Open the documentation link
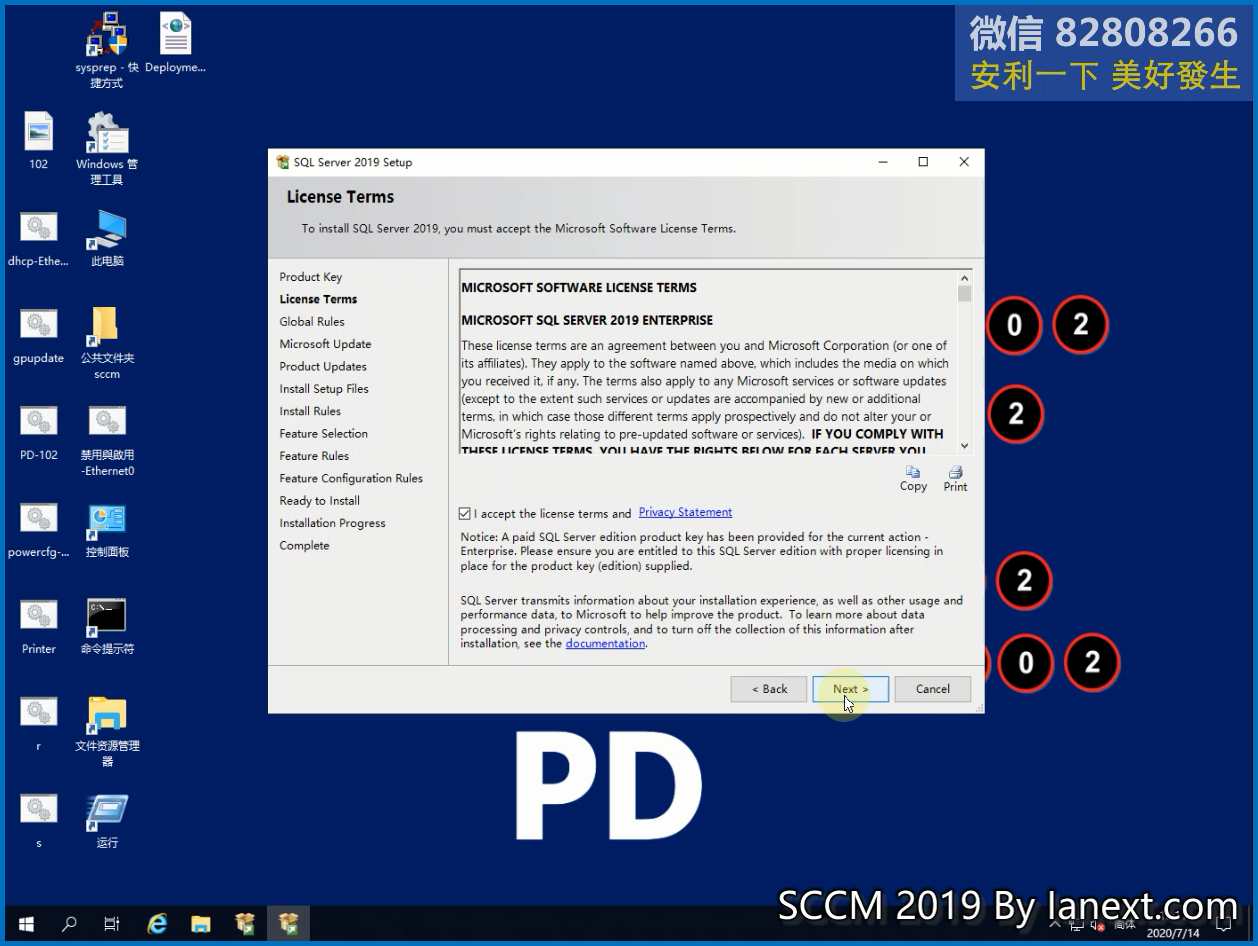This screenshot has height=946, width=1258. (x=605, y=644)
